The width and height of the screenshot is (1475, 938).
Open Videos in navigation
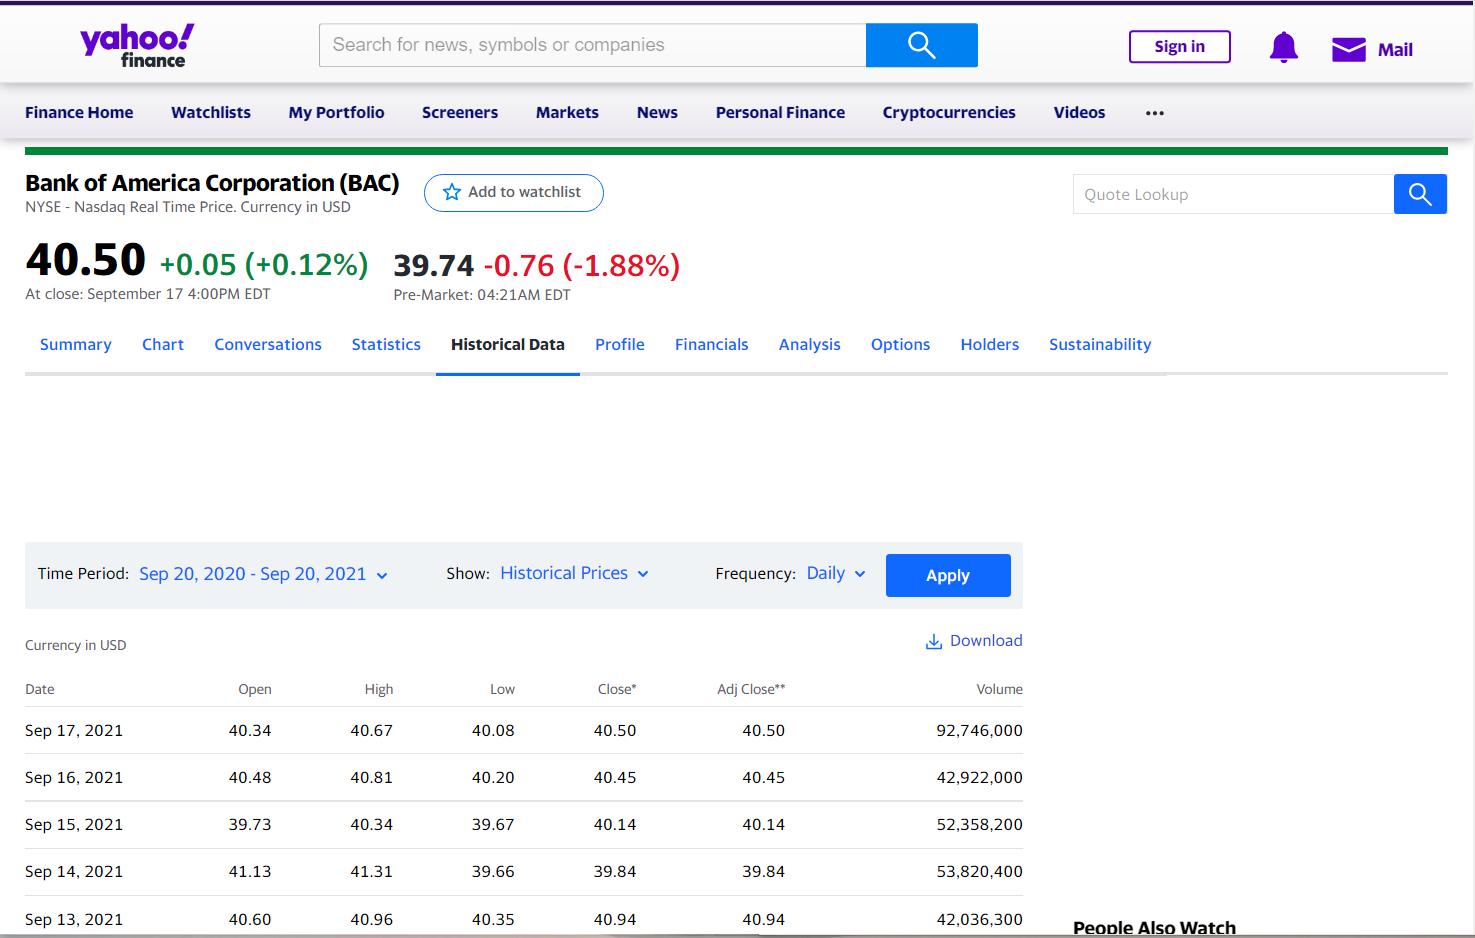click(x=1079, y=113)
